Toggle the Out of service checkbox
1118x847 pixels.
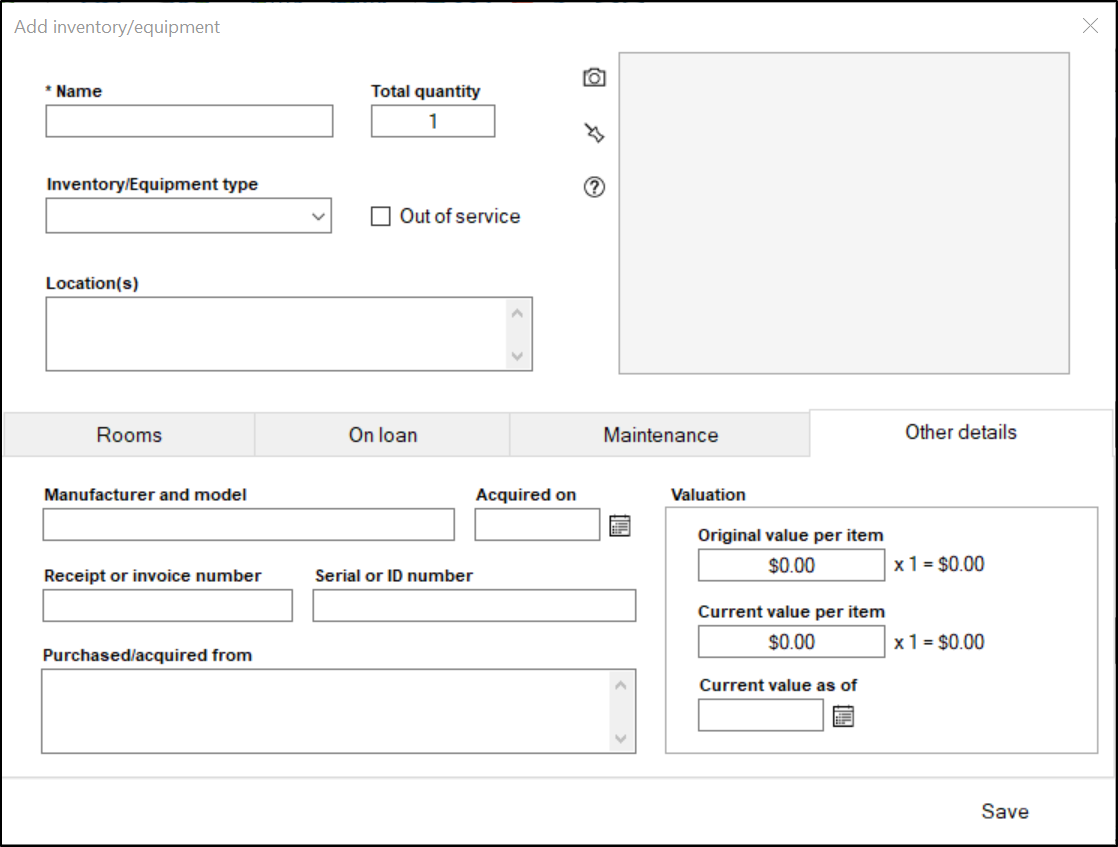[x=381, y=217]
